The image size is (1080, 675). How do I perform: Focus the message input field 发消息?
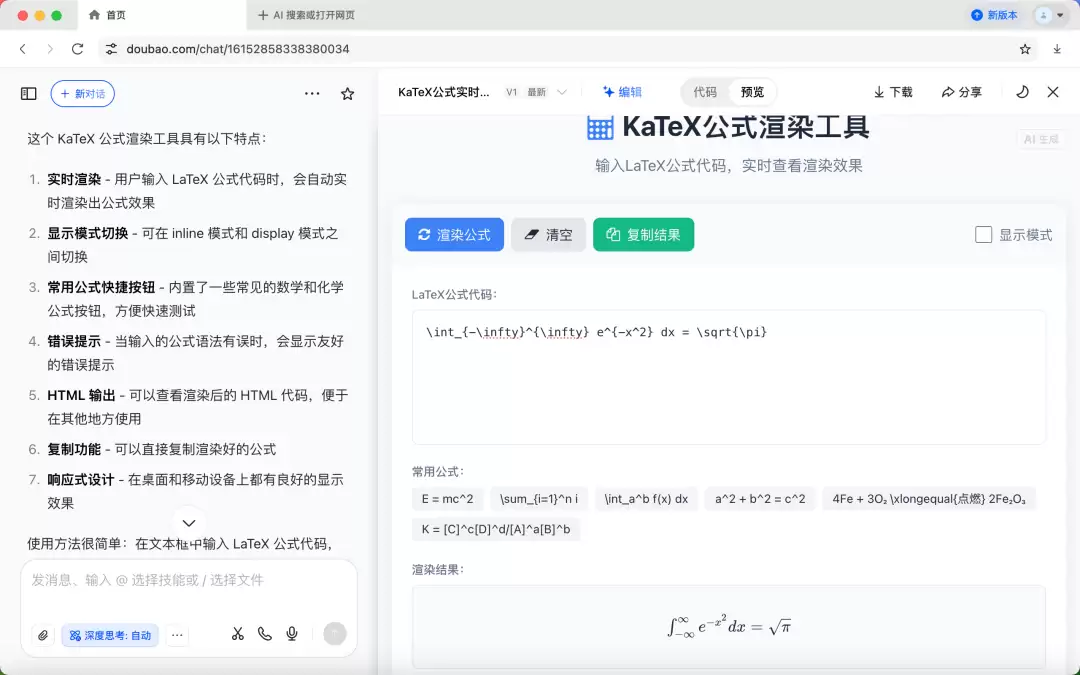189,581
